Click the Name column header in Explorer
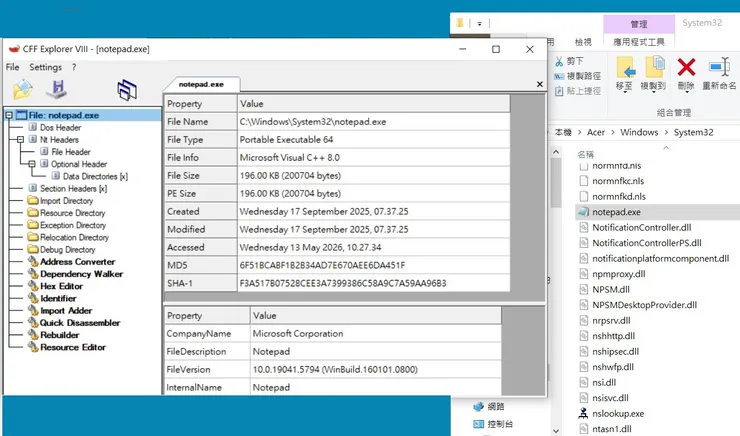Screen dimensions: 740x436 tap(585, 154)
